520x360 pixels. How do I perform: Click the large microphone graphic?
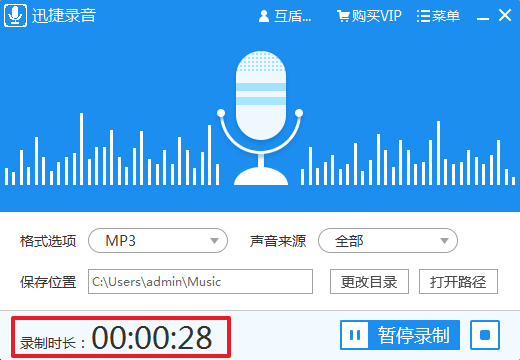pos(261,118)
